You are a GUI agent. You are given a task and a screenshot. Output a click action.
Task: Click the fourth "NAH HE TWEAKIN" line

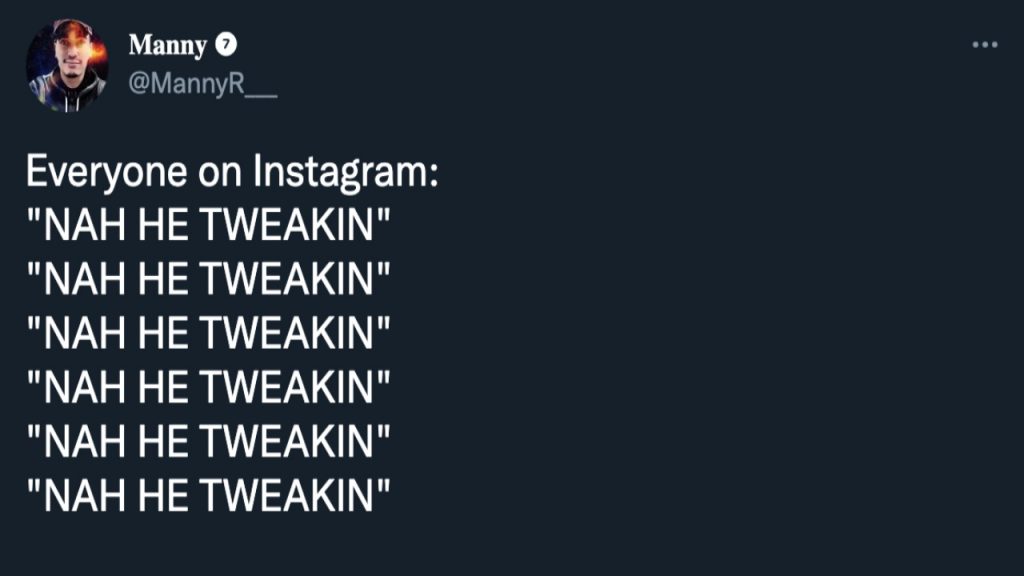[x=208, y=387]
